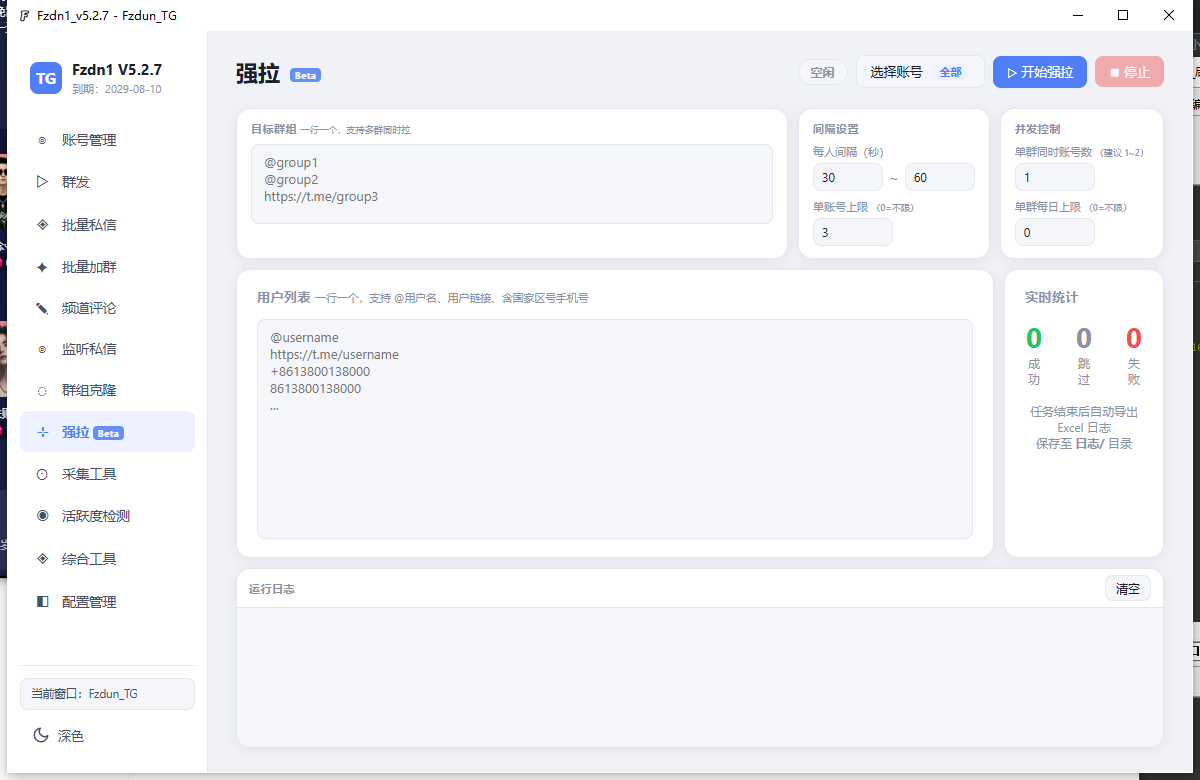
Task: Click the 监听私信 circle icon
Action: pyautogui.click(x=42, y=349)
